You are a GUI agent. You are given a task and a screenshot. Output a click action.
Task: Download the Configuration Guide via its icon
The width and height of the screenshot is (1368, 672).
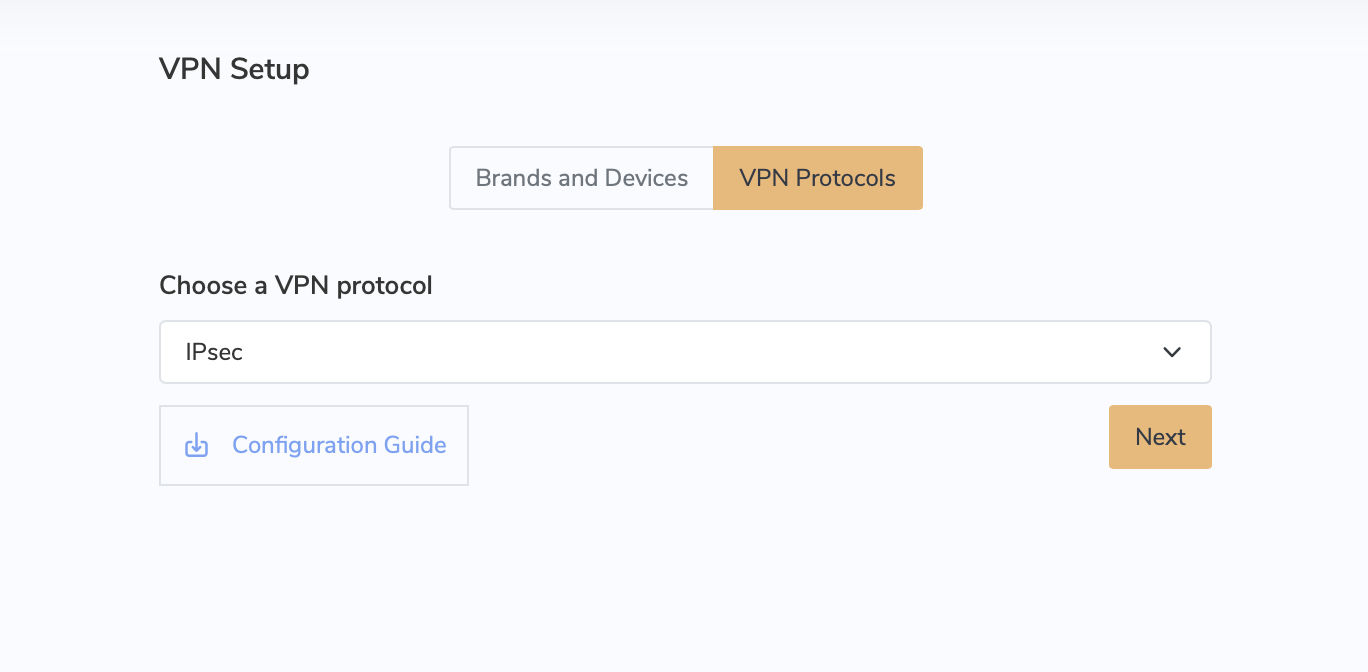197,446
